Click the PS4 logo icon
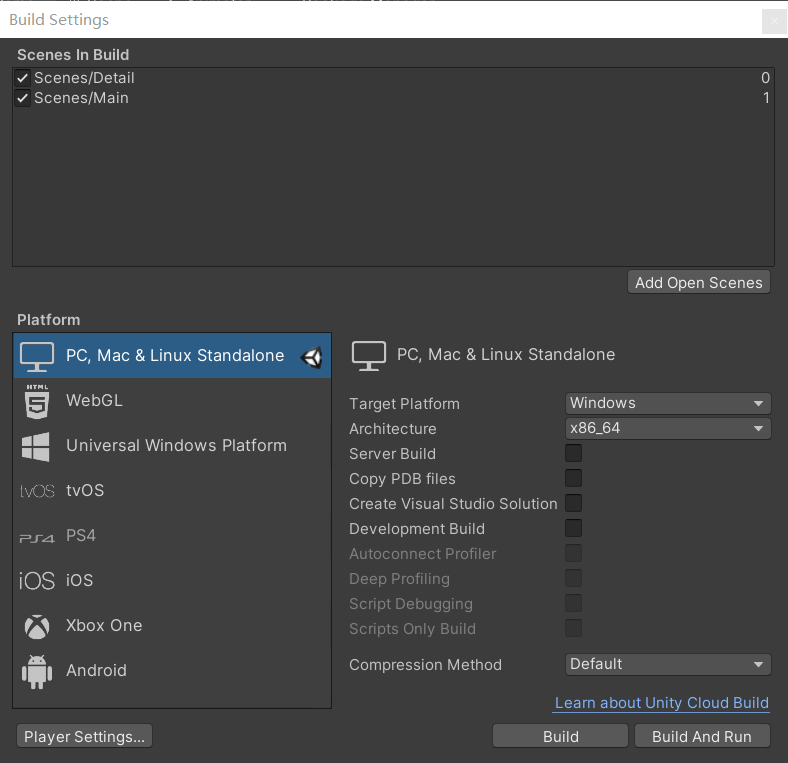This screenshot has width=788, height=763. pos(37,538)
